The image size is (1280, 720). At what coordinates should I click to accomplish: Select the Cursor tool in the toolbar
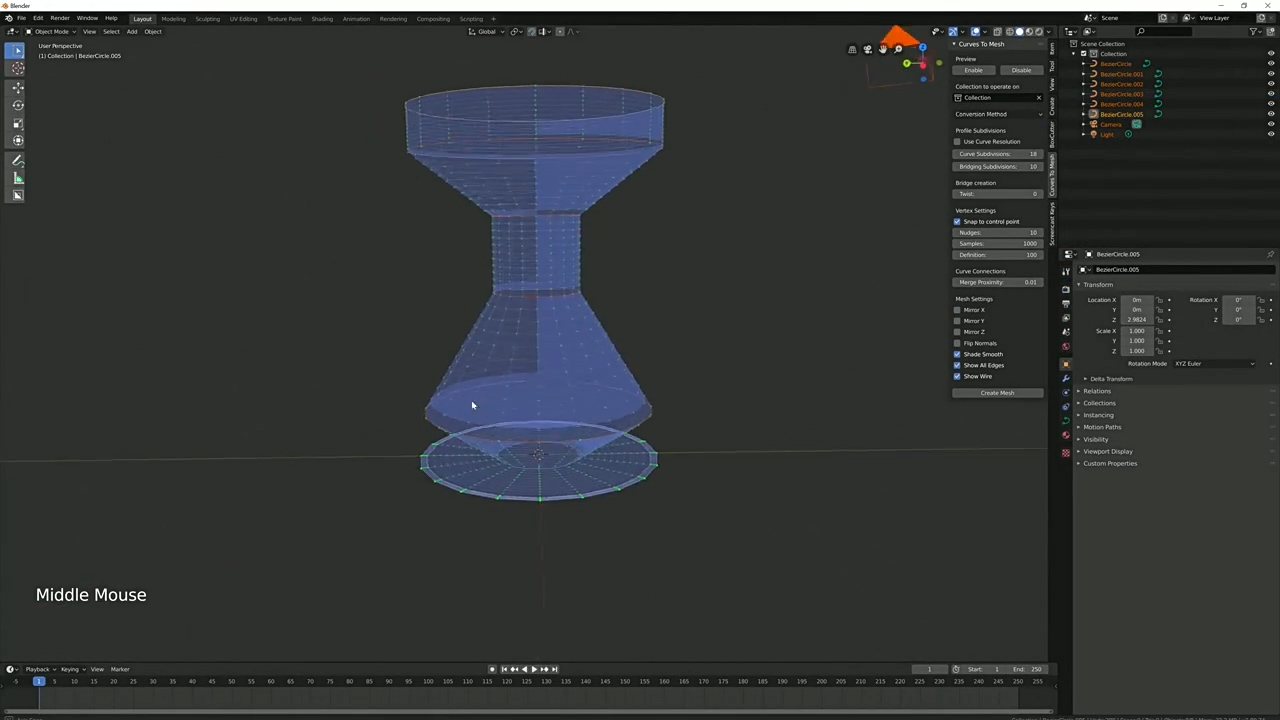[17, 68]
